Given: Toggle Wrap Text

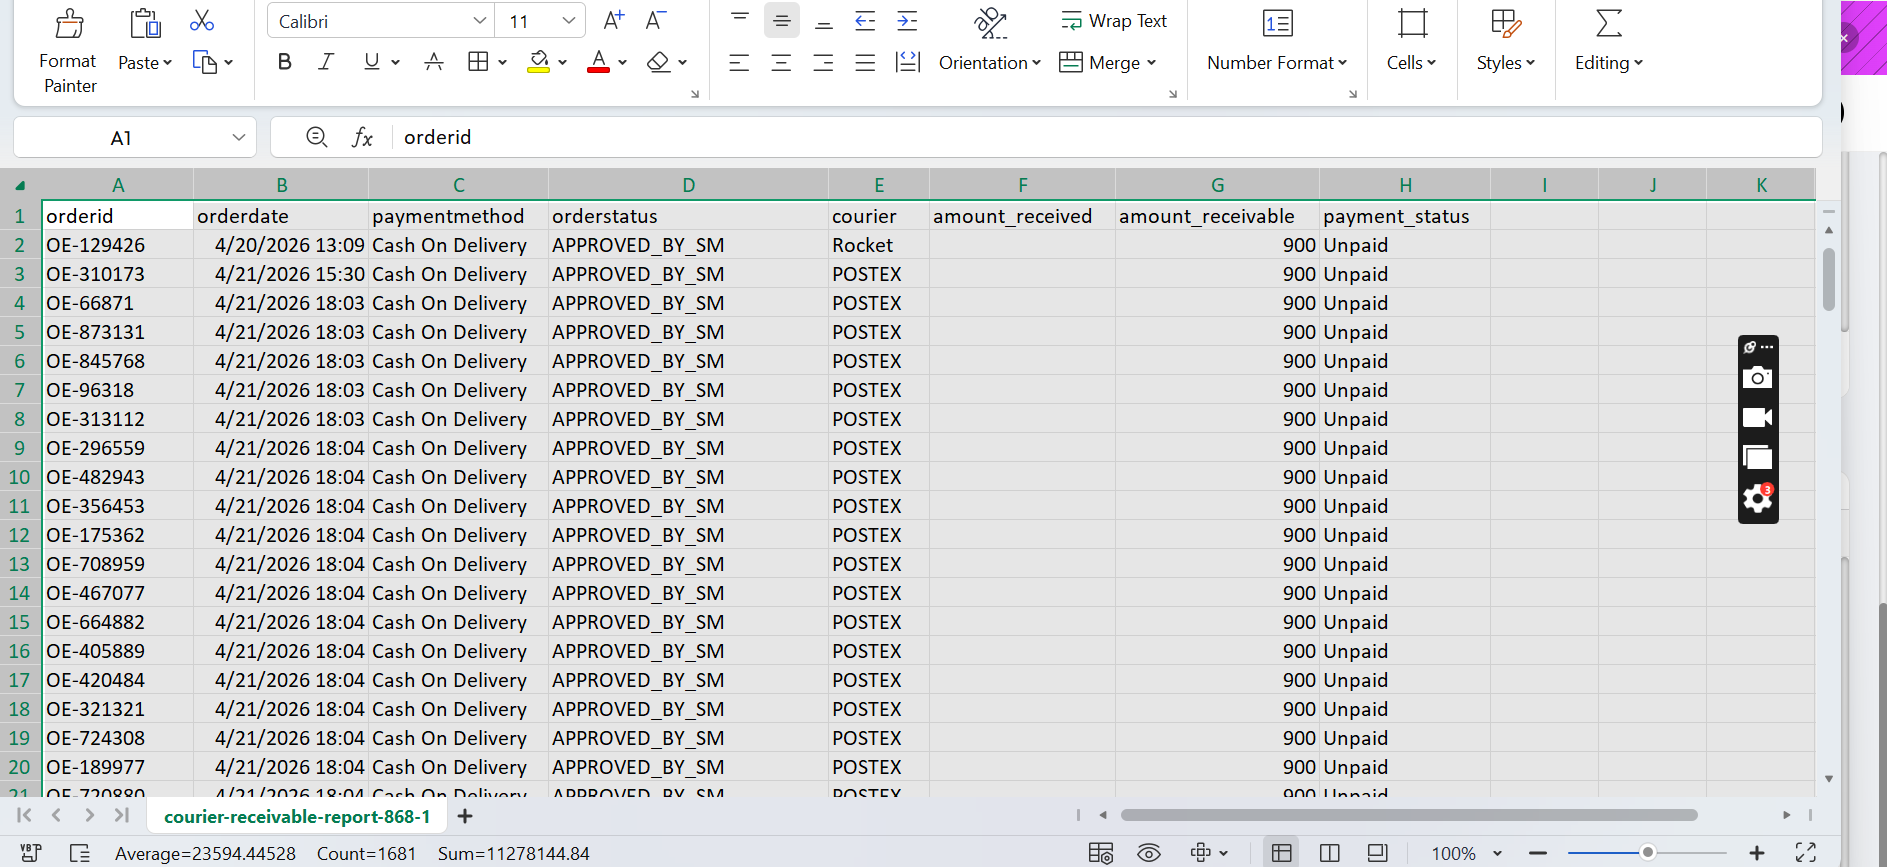Looking at the screenshot, I should coord(1114,21).
